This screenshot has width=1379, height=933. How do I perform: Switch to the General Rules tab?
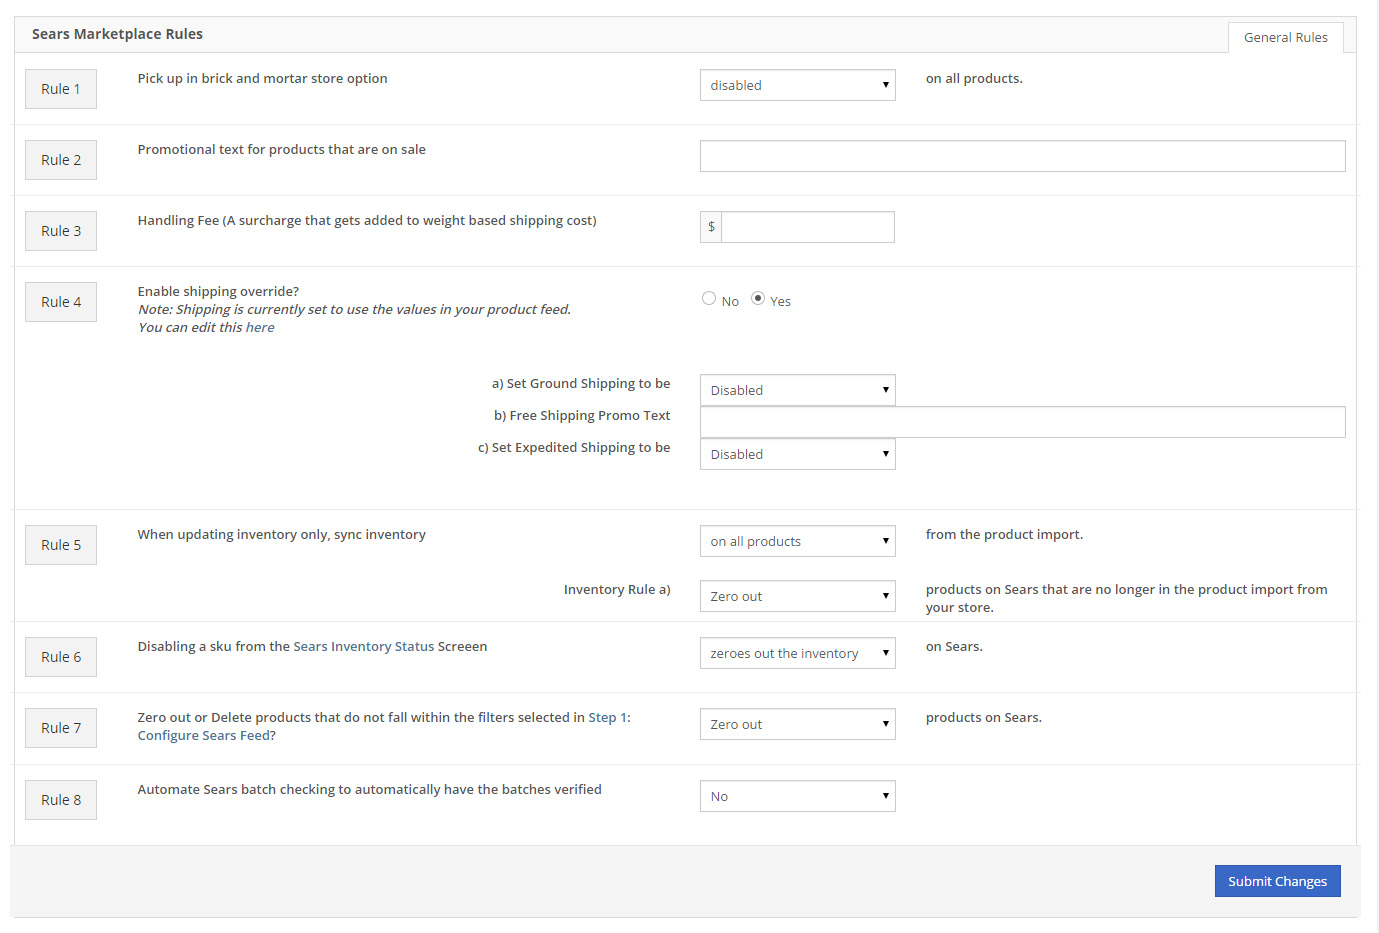1285,37
